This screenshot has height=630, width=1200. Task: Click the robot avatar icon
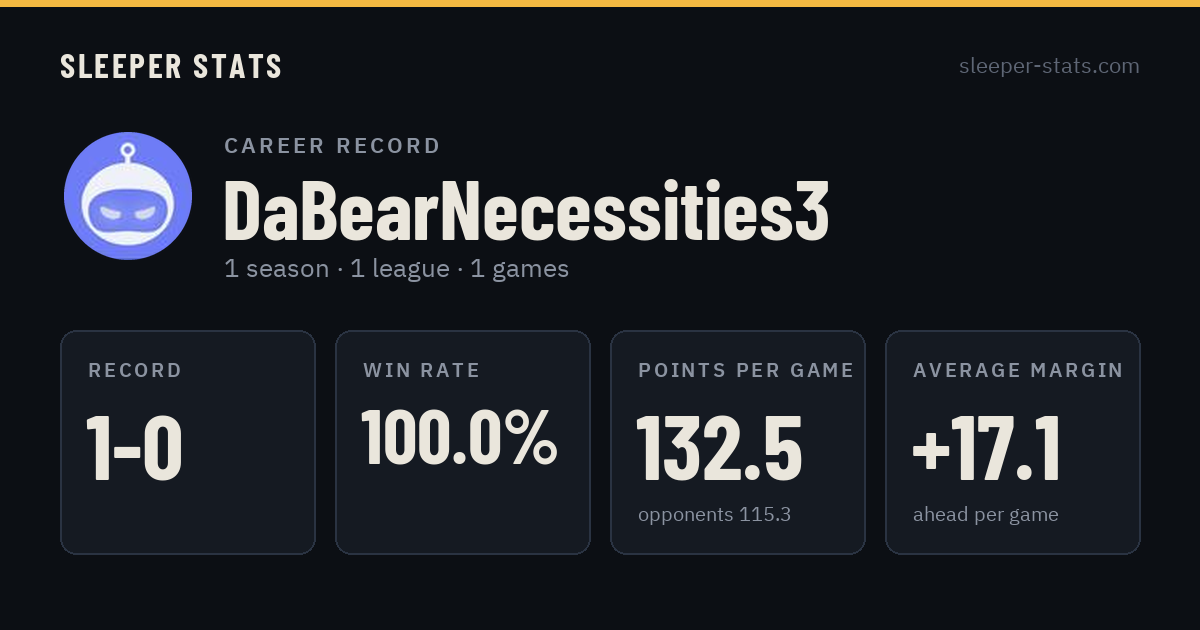point(128,196)
